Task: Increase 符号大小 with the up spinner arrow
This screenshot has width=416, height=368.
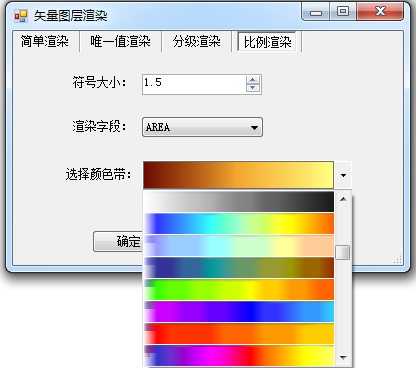Action: point(253,80)
